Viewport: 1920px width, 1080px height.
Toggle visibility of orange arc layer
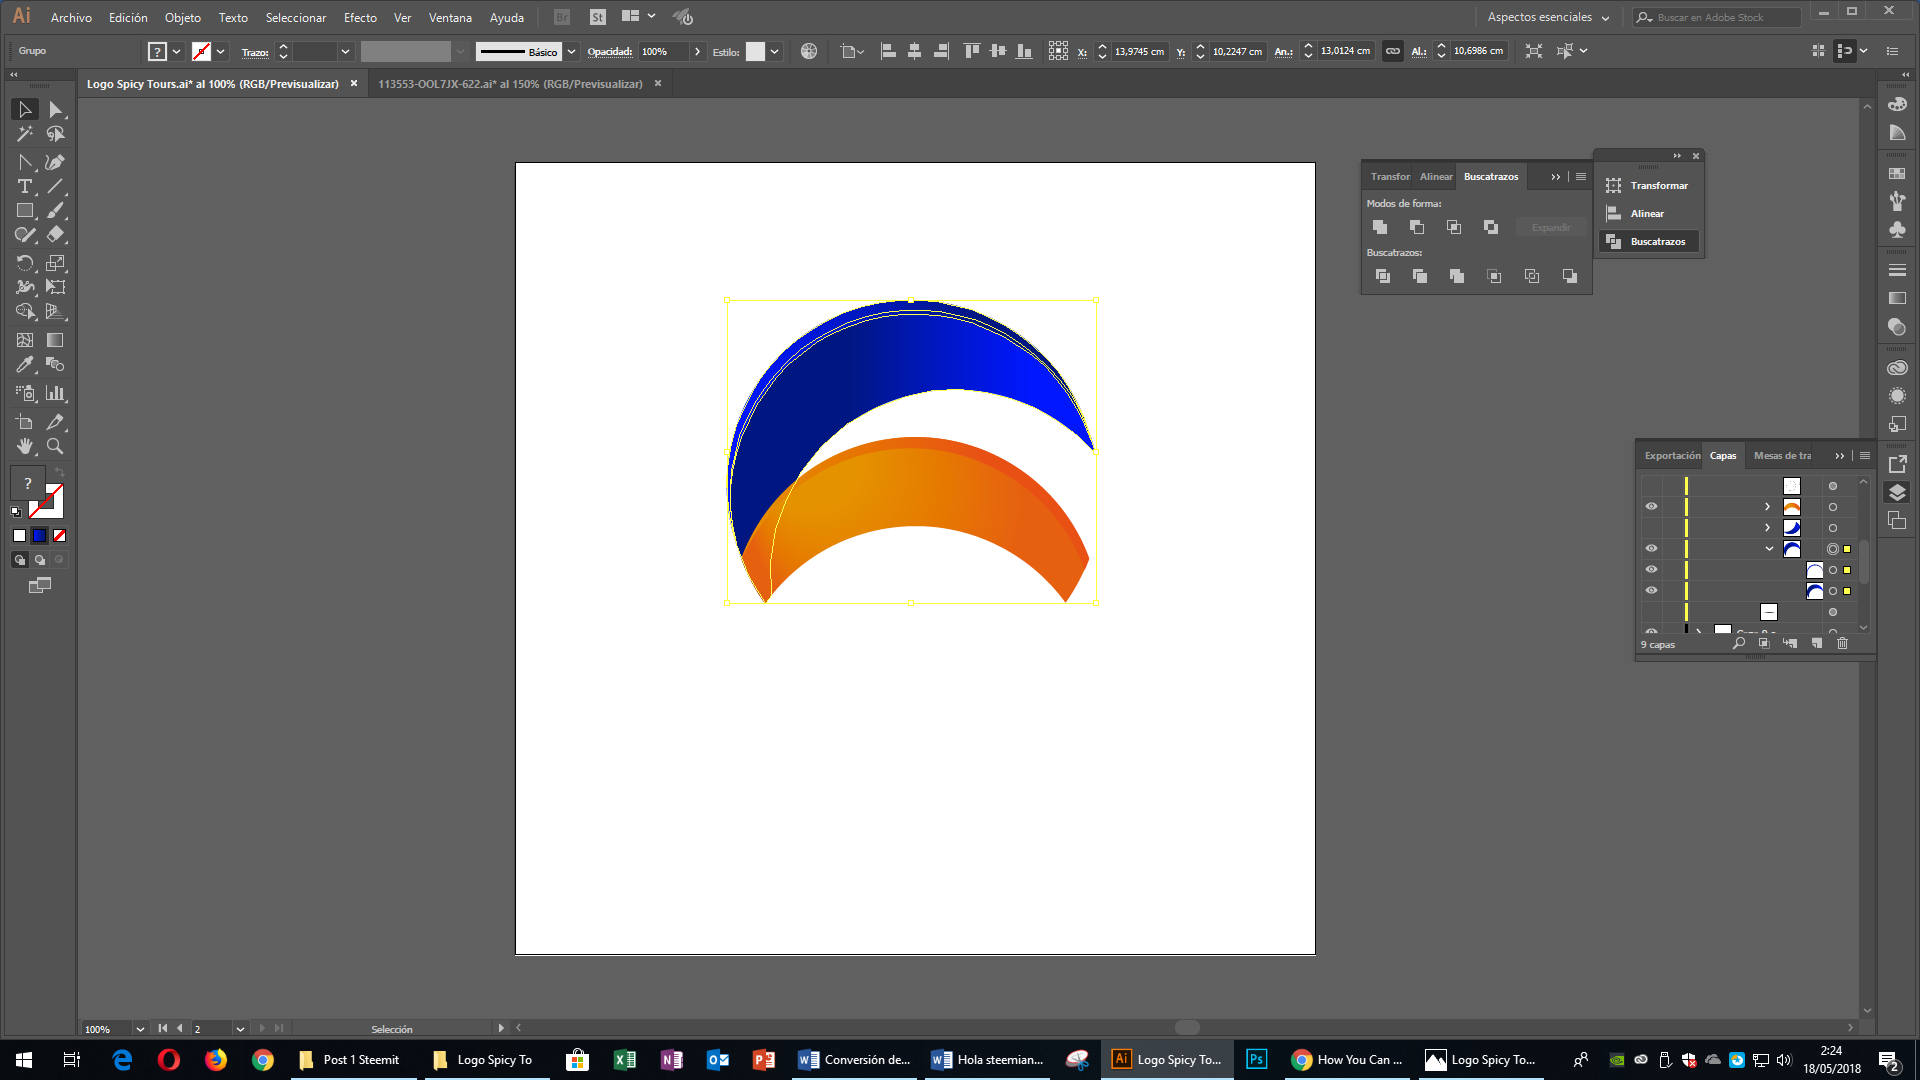tap(1651, 506)
